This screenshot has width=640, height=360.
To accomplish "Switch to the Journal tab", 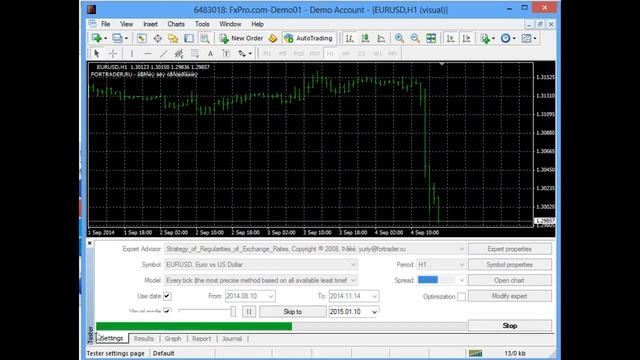I will coord(232,339).
